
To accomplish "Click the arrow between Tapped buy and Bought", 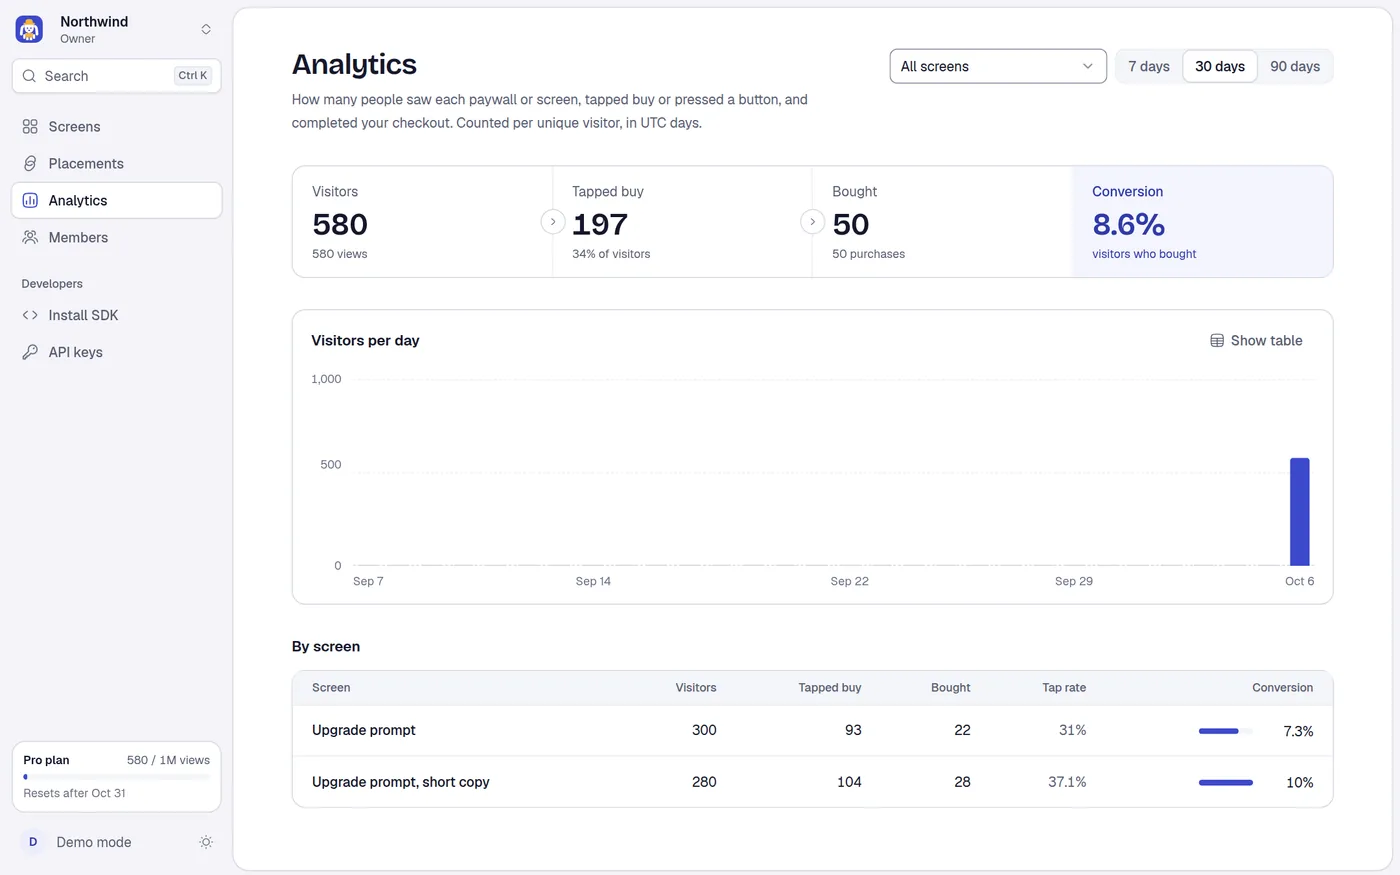I will coord(813,222).
